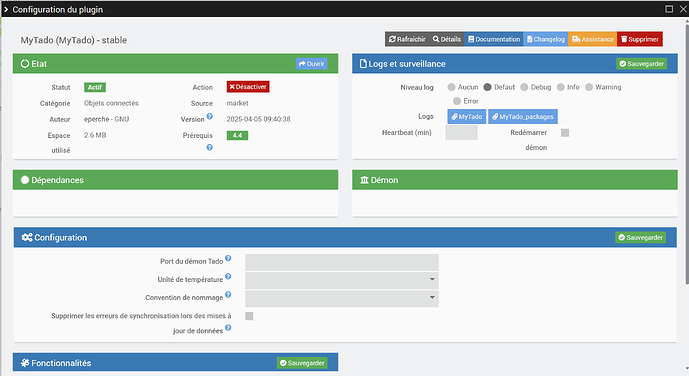Click the version date 2025-04-05 09:40:38

(258, 119)
